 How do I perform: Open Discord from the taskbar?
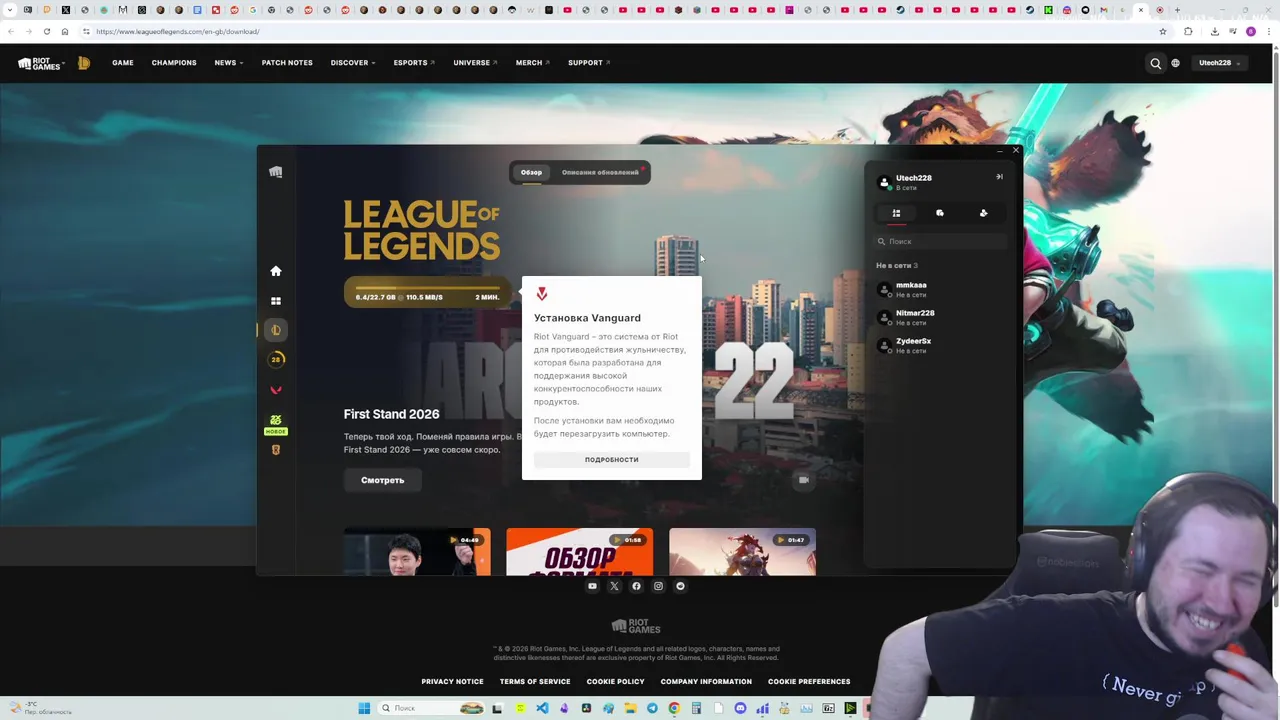coord(740,708)
